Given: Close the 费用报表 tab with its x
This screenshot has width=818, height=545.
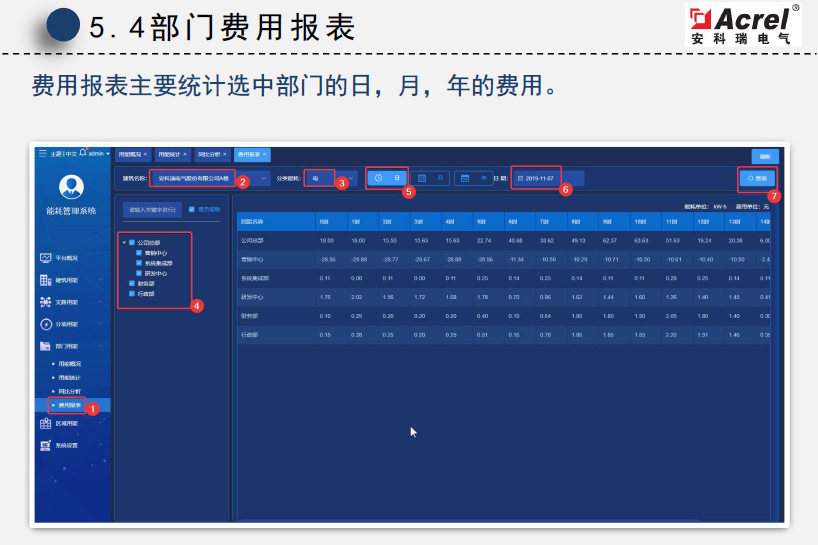Looking at the screenshot, I should 264,154.
